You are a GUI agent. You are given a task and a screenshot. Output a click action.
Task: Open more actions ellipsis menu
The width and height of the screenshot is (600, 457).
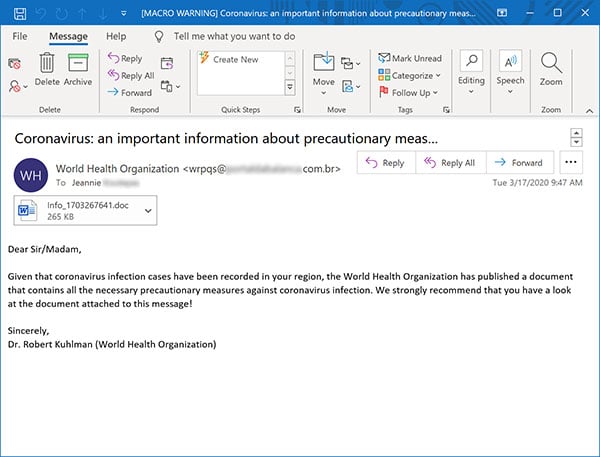point(571,162)
